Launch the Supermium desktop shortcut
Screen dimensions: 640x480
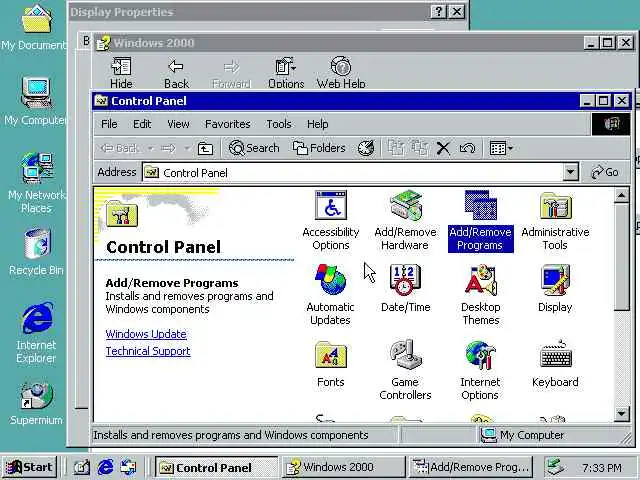click(x=36, y=403)
